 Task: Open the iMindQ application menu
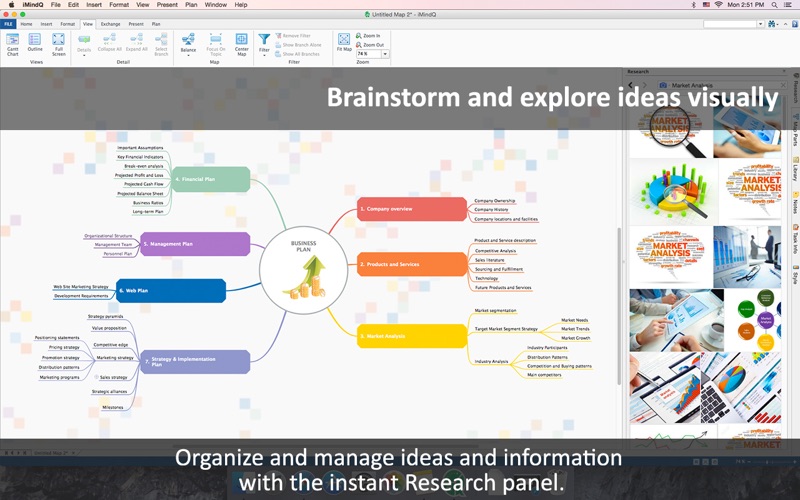[33, 5]
